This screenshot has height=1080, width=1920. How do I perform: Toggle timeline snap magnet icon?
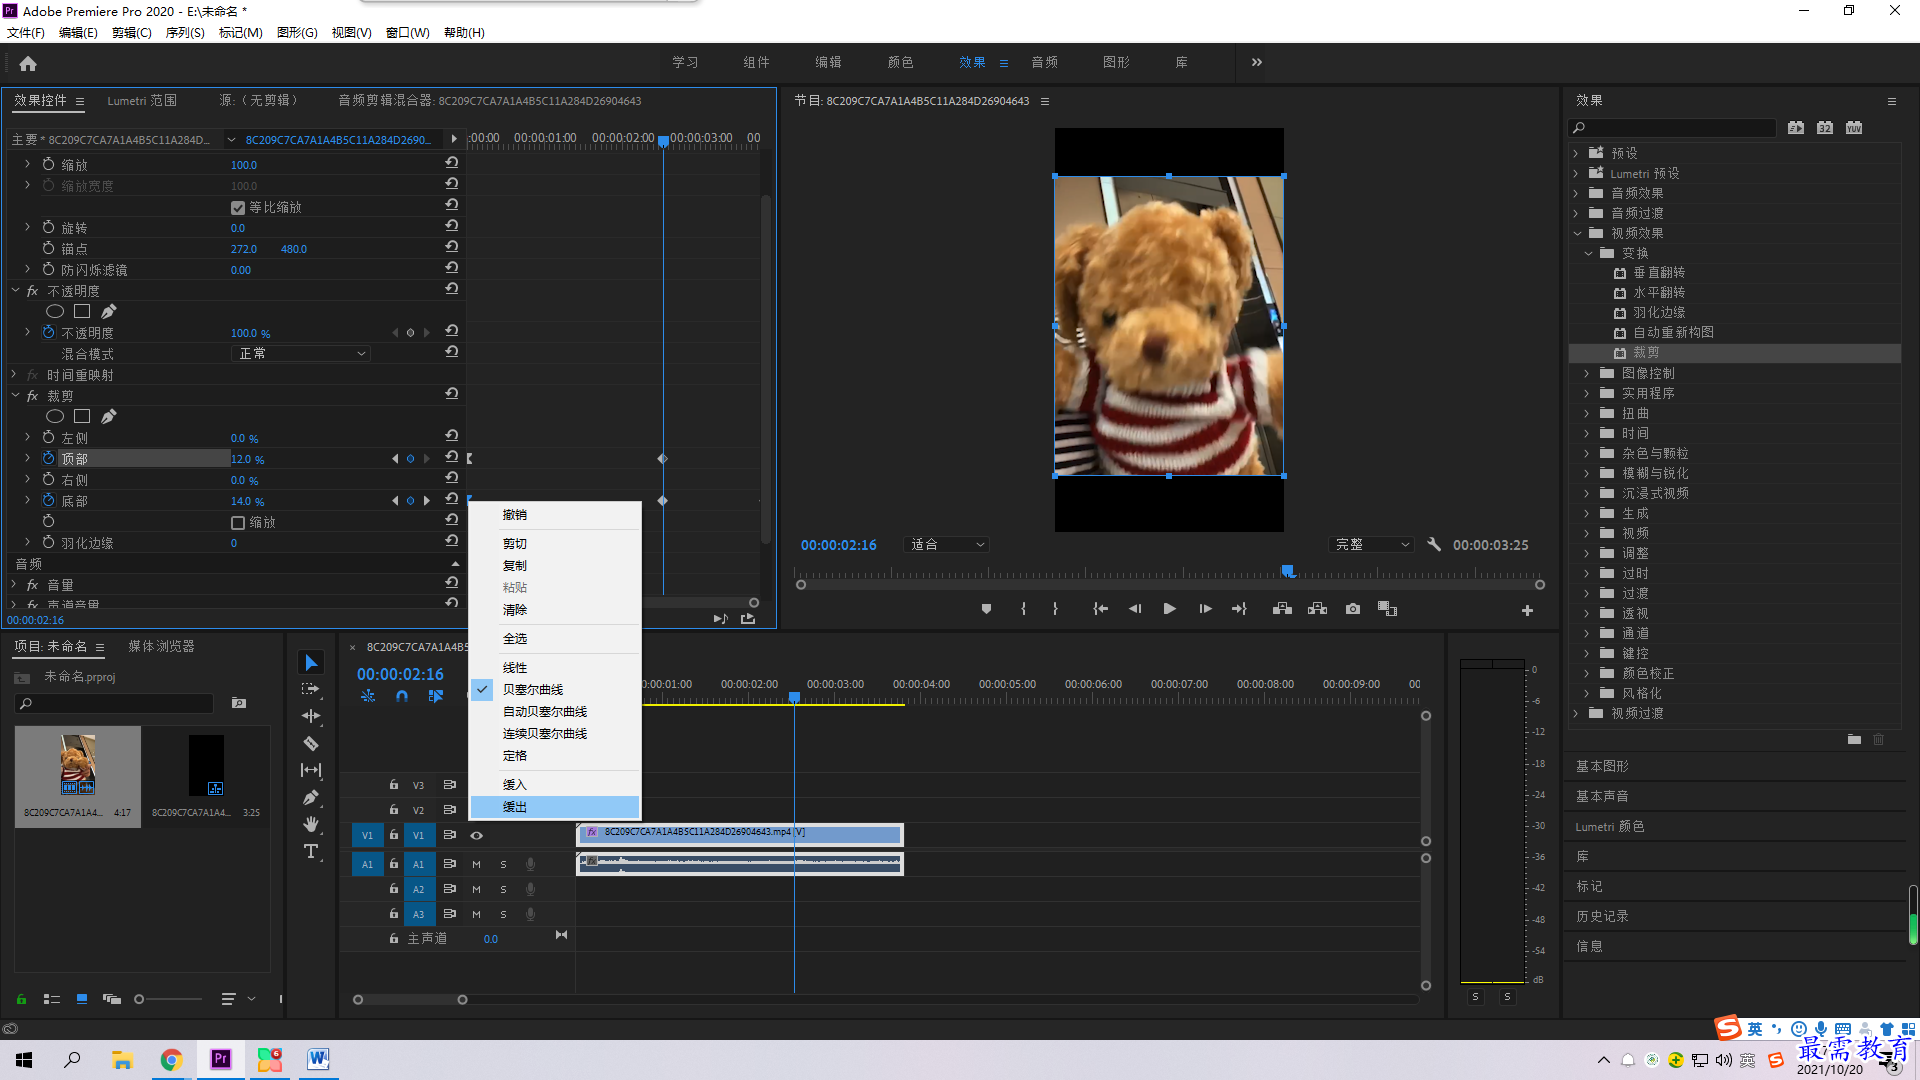(402, 696)
